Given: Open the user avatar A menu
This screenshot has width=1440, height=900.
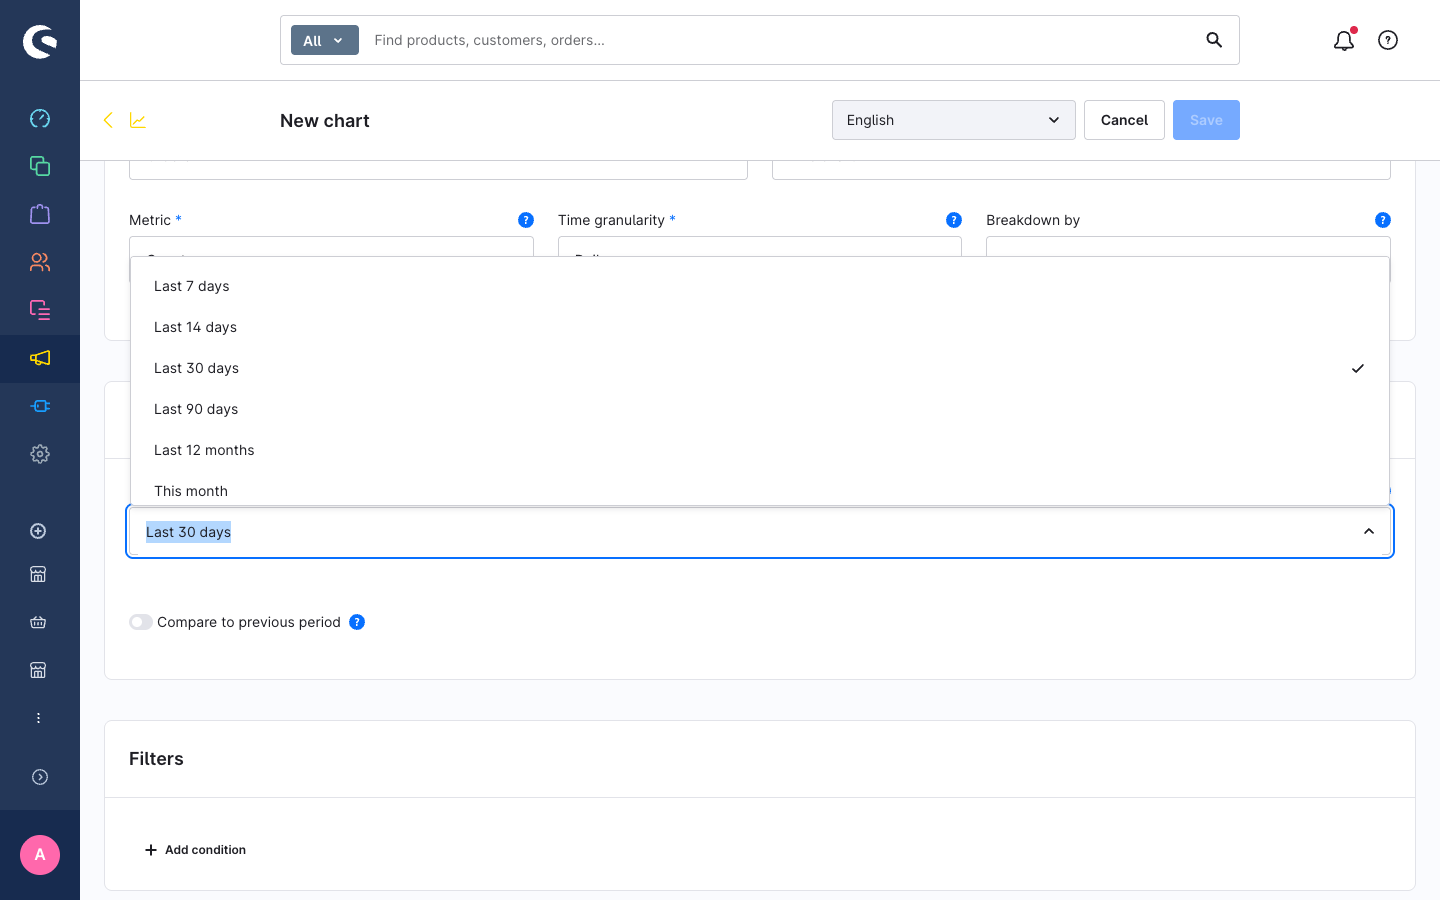Looking at the screenshot, I should [x=40, y=855].
